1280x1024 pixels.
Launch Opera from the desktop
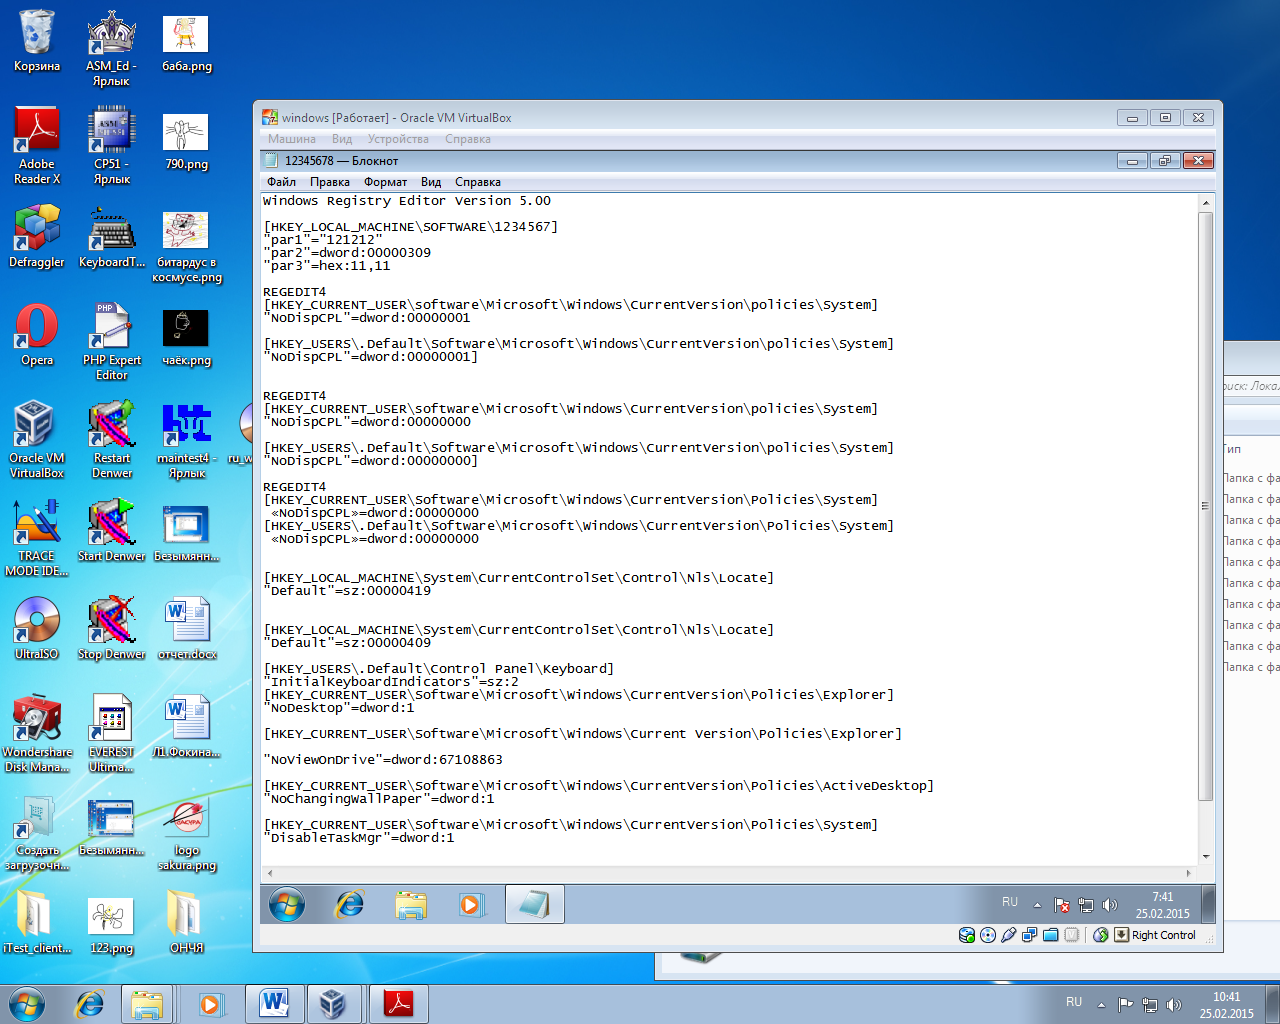click(37, 336)
